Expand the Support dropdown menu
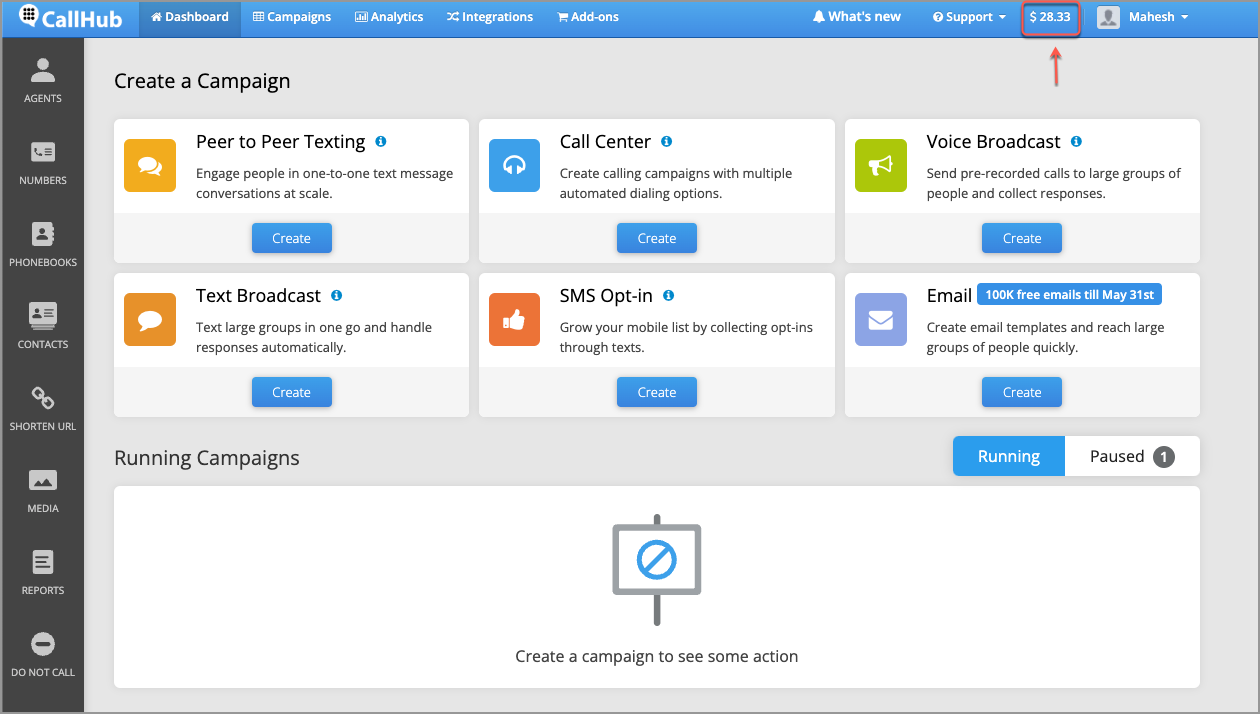The image size is (1260, 714). (x=969, y=17)
